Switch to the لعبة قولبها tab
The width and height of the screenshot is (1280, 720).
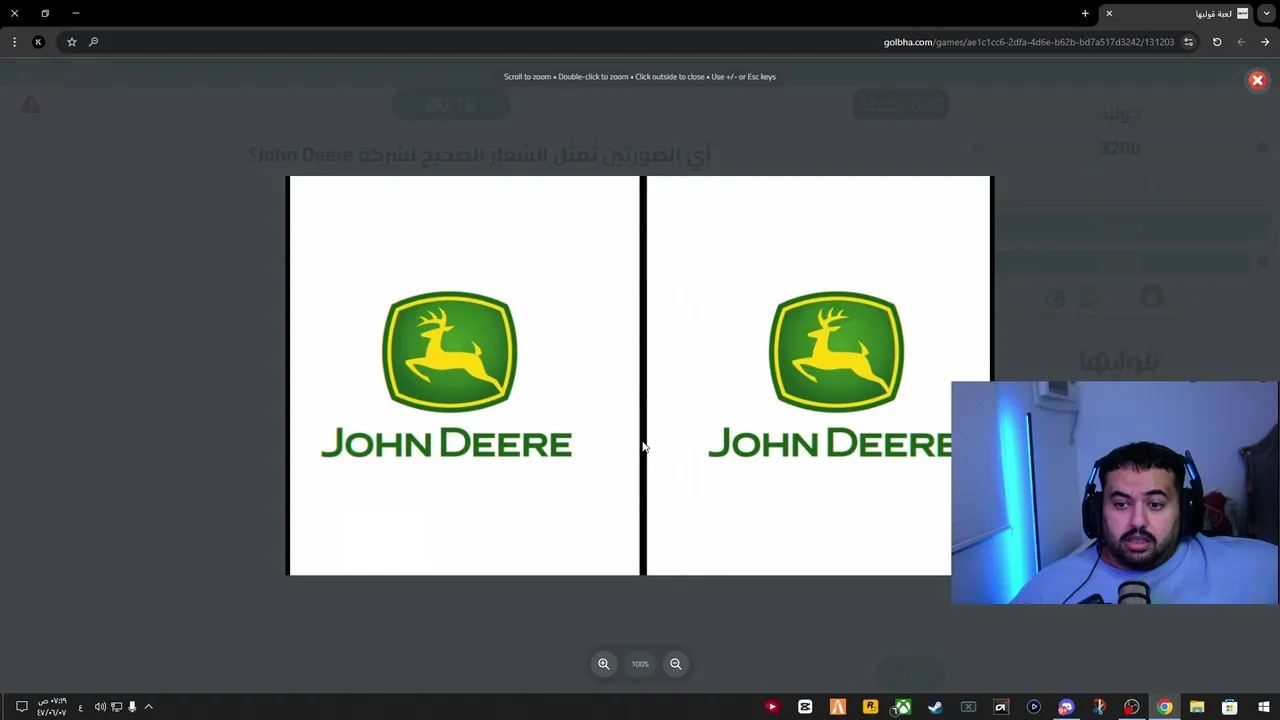pyautogui.click(x=1176, y=14)
